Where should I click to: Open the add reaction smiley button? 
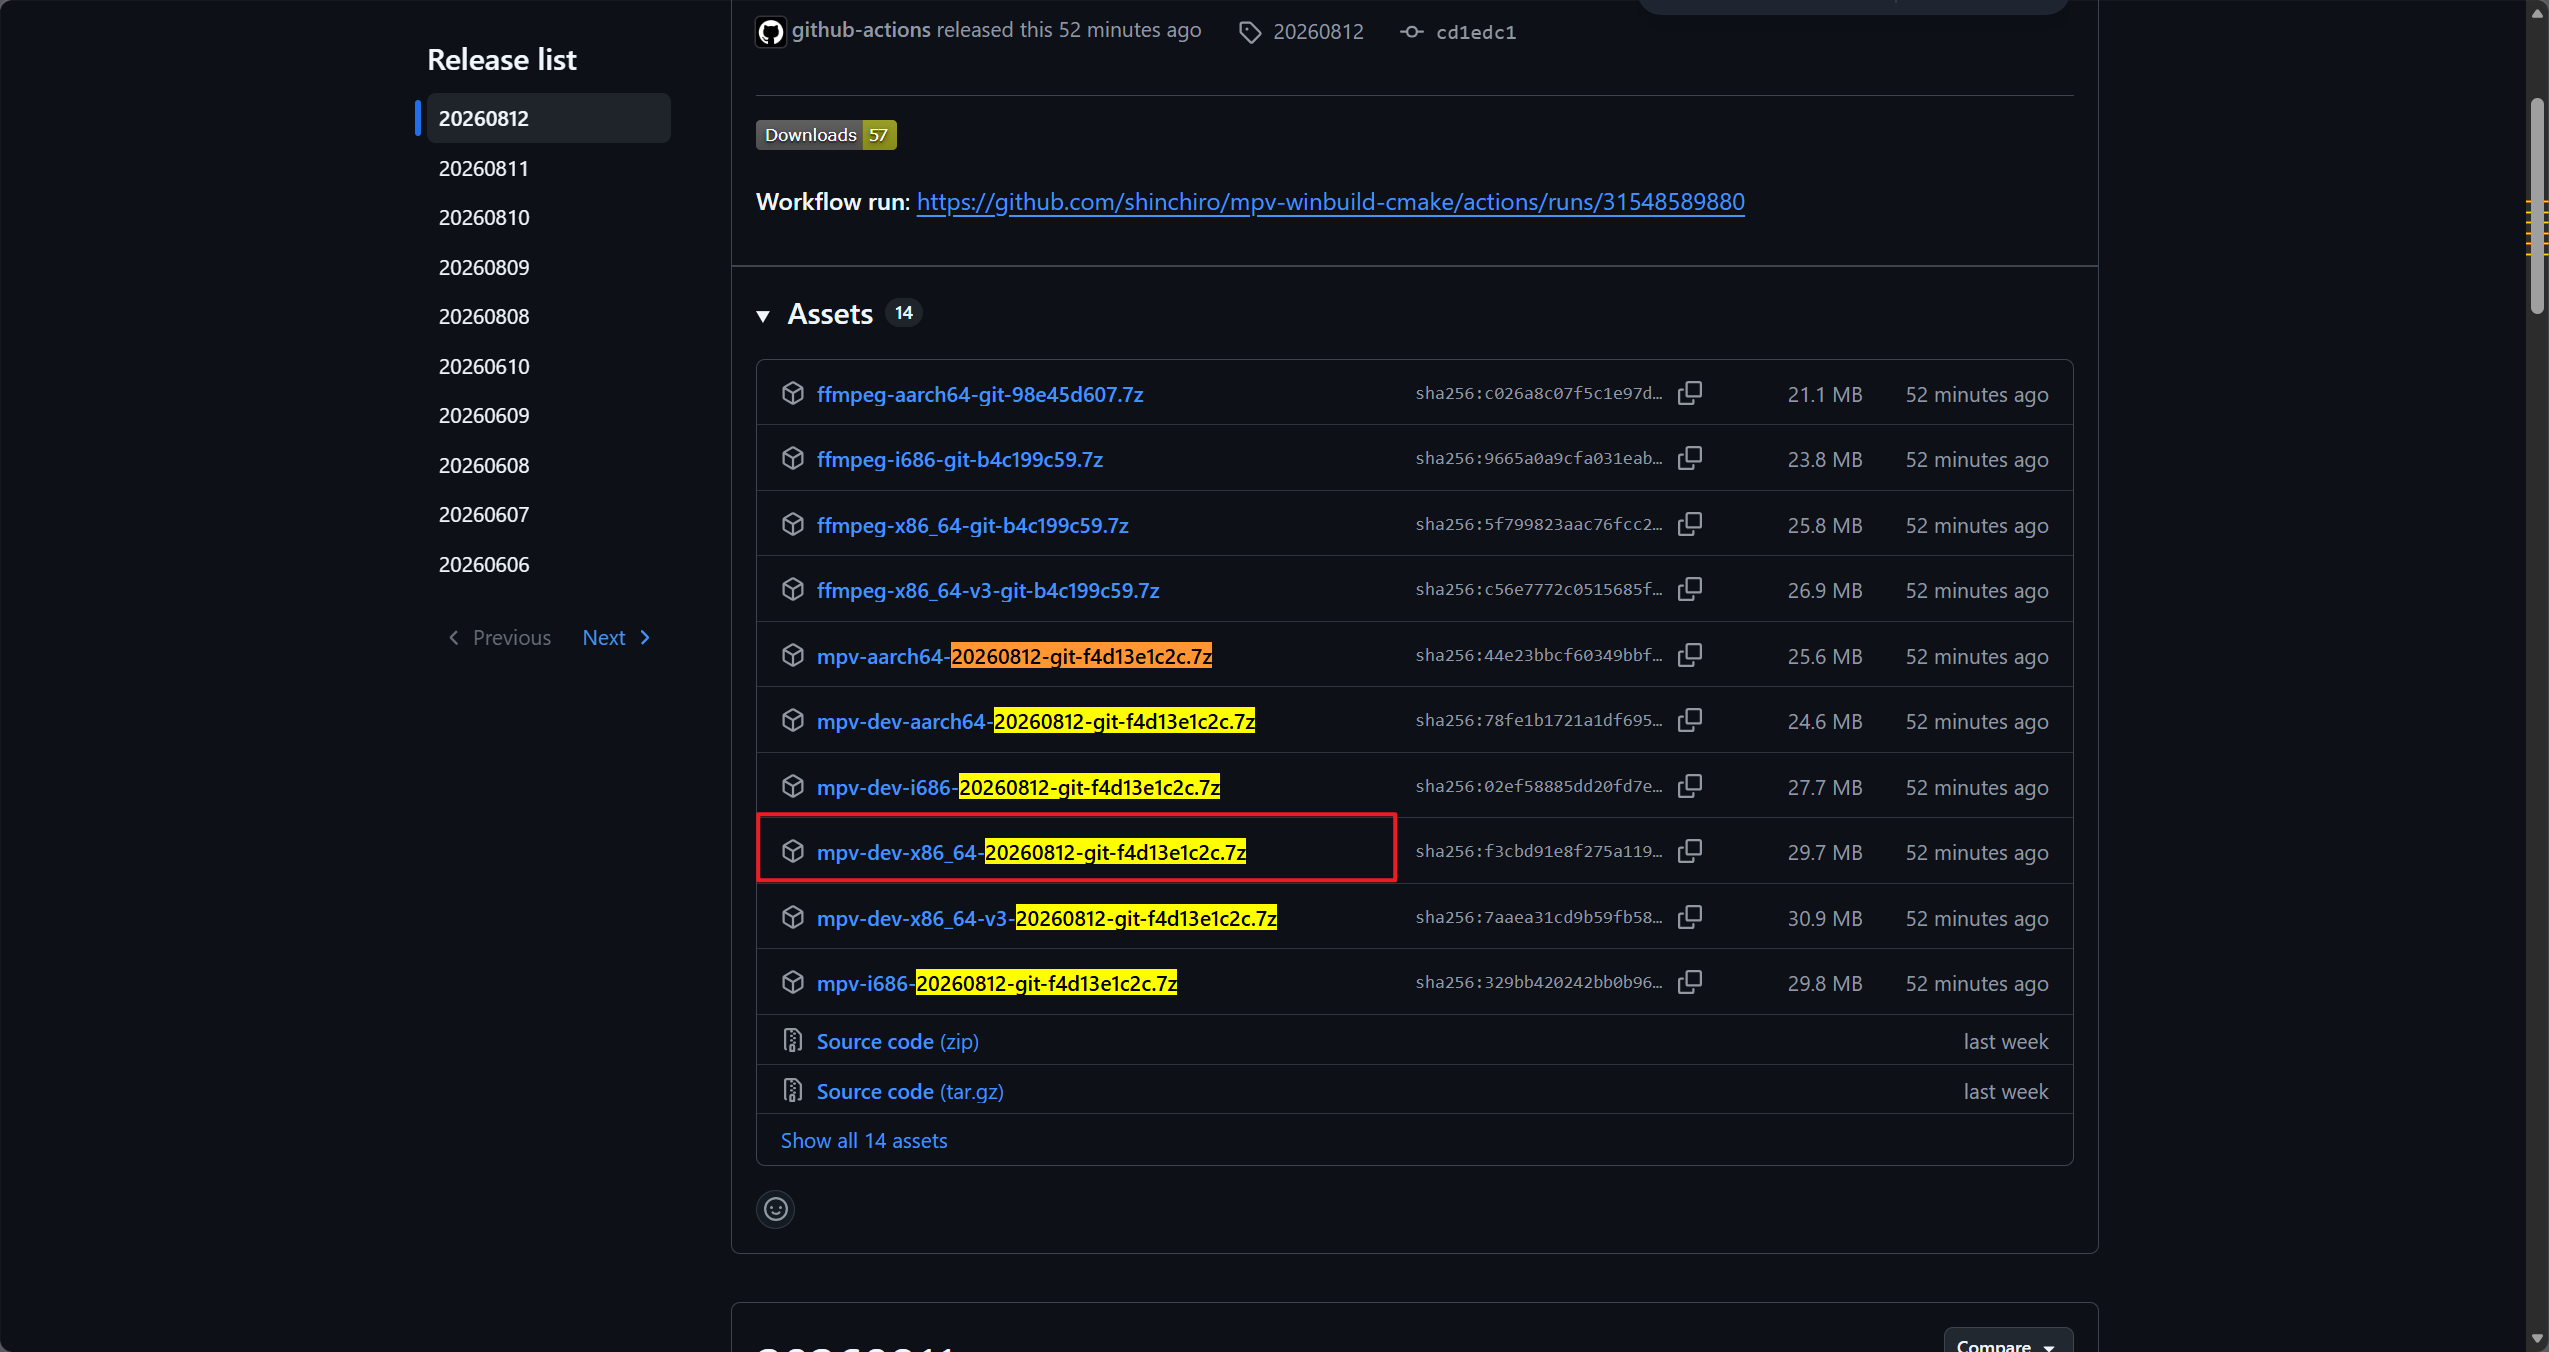776,1209
